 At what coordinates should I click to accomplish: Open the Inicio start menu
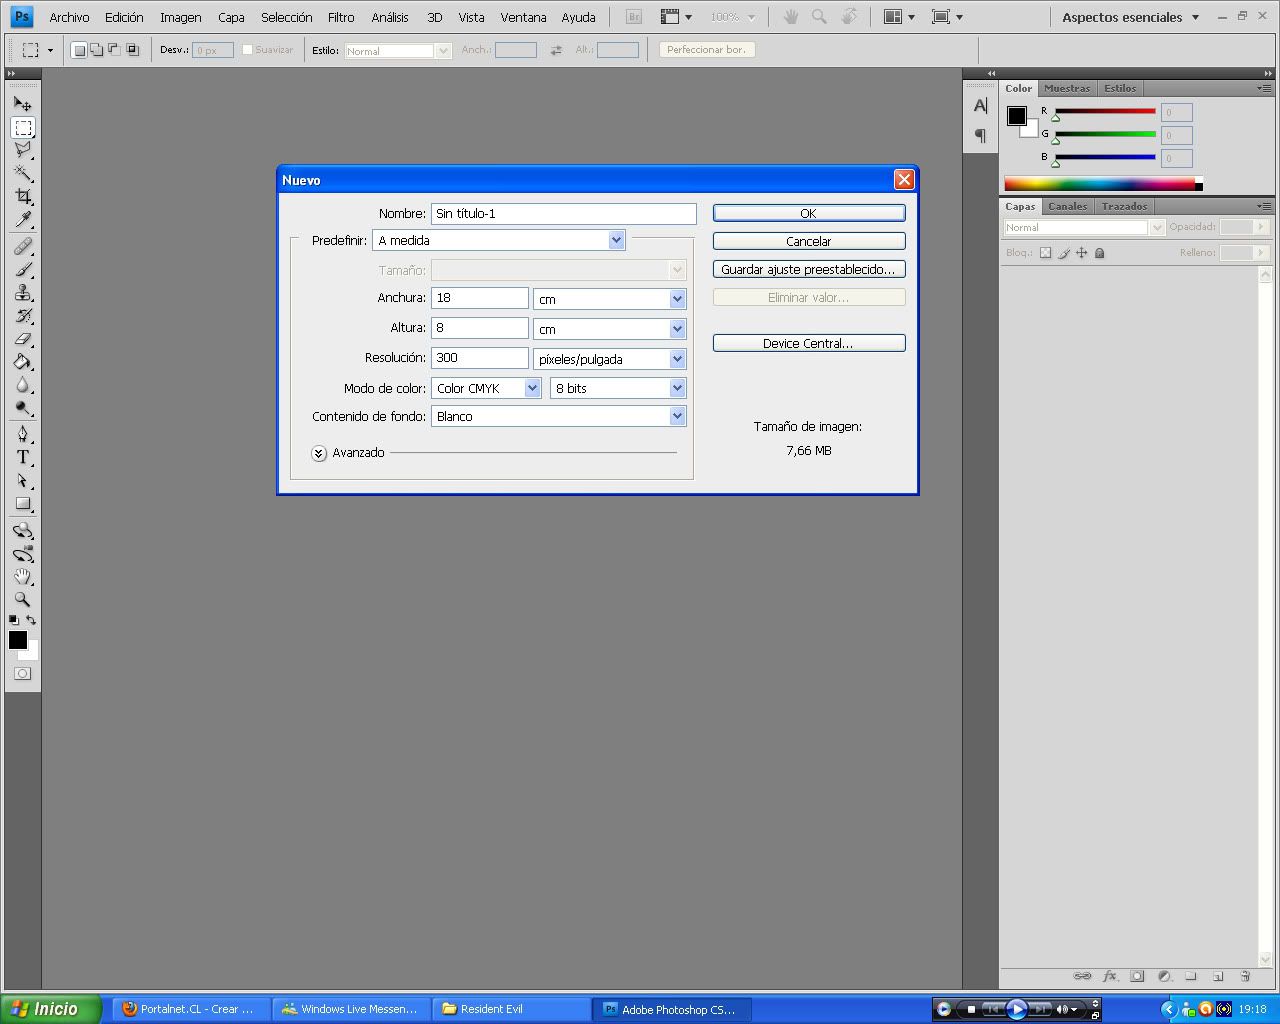51,1009
